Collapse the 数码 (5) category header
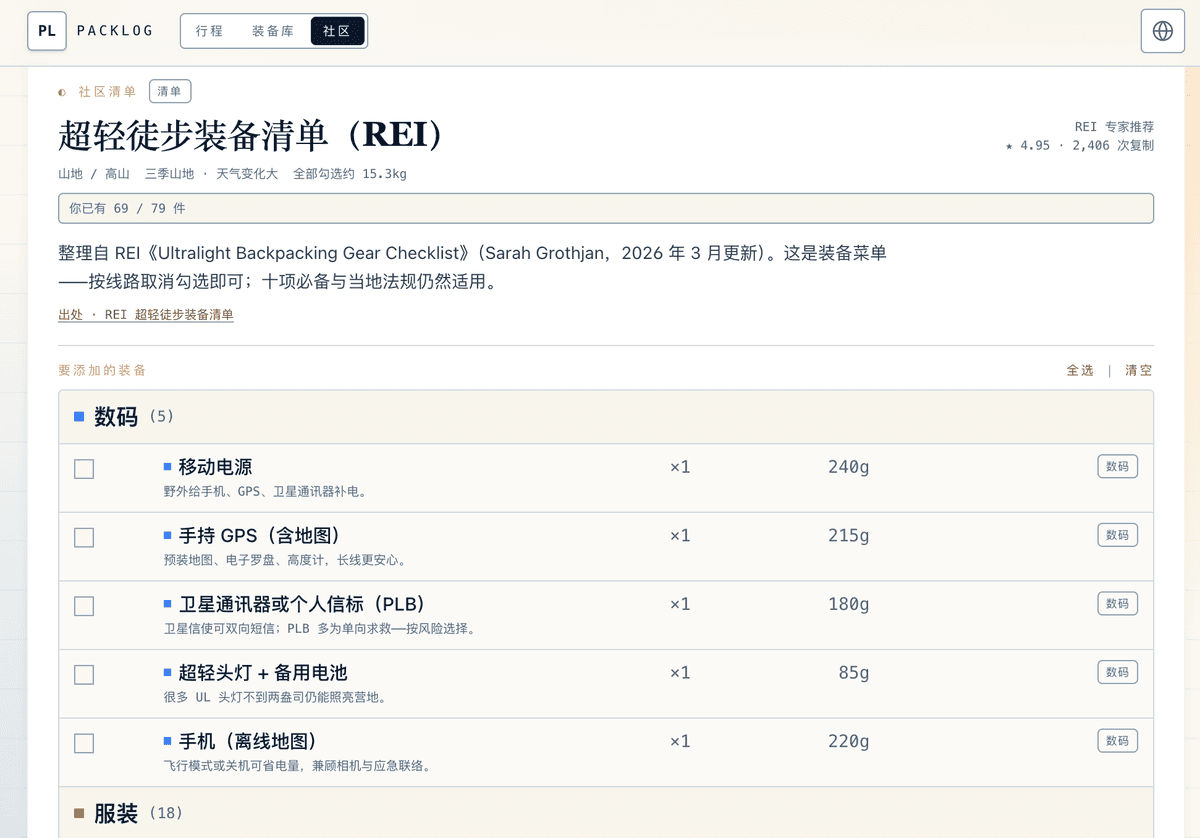 [x=606, y=417]
